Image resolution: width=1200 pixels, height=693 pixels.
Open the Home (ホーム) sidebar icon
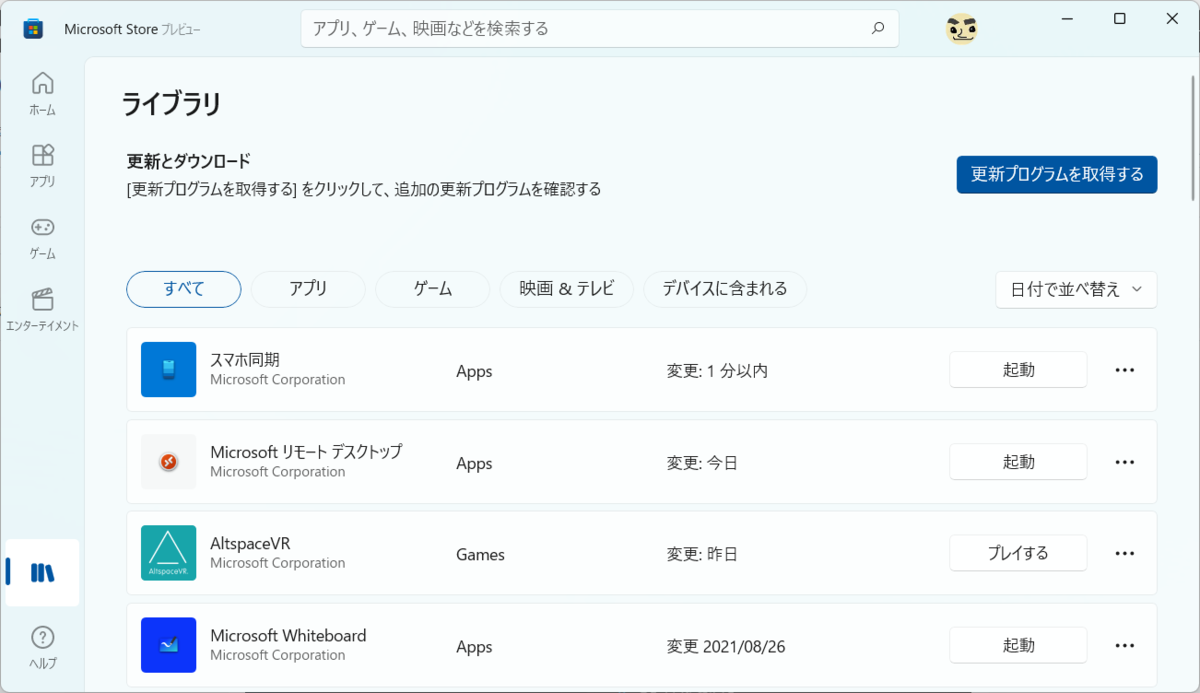(42, 94)
